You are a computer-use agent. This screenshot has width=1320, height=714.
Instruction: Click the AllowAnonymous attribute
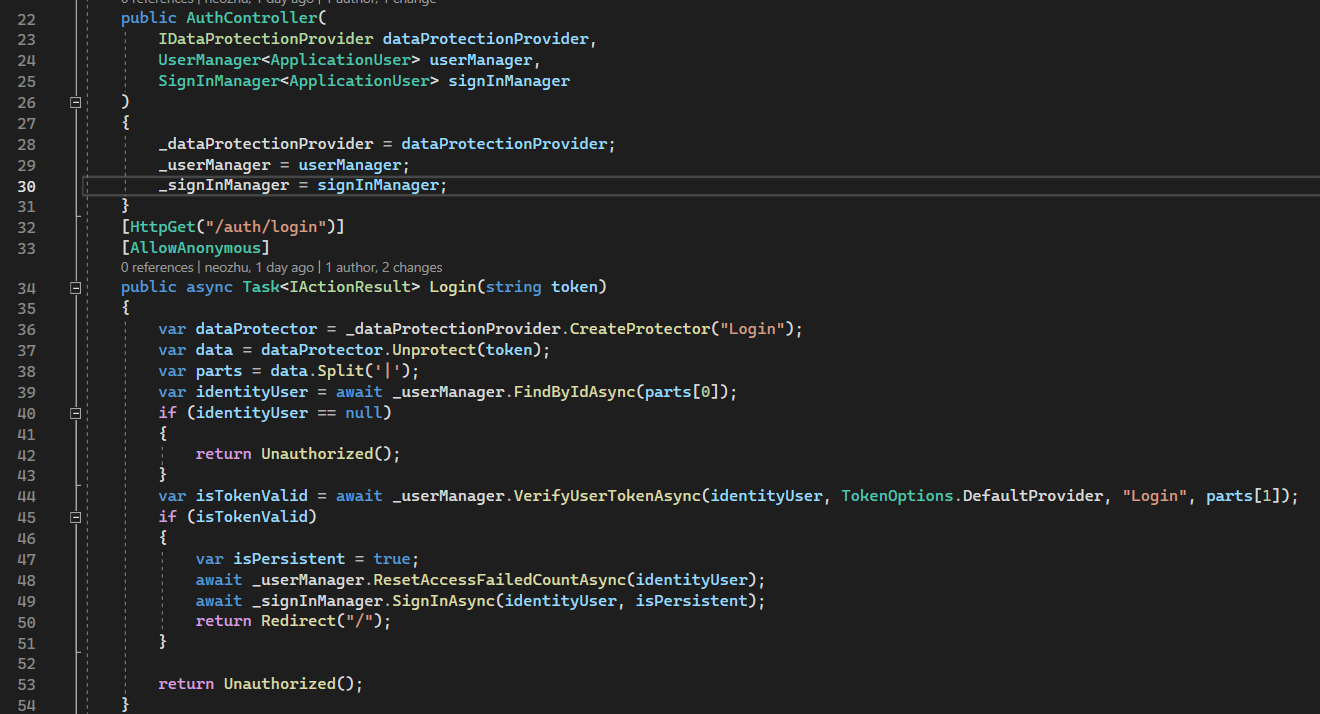coord(196,248)
